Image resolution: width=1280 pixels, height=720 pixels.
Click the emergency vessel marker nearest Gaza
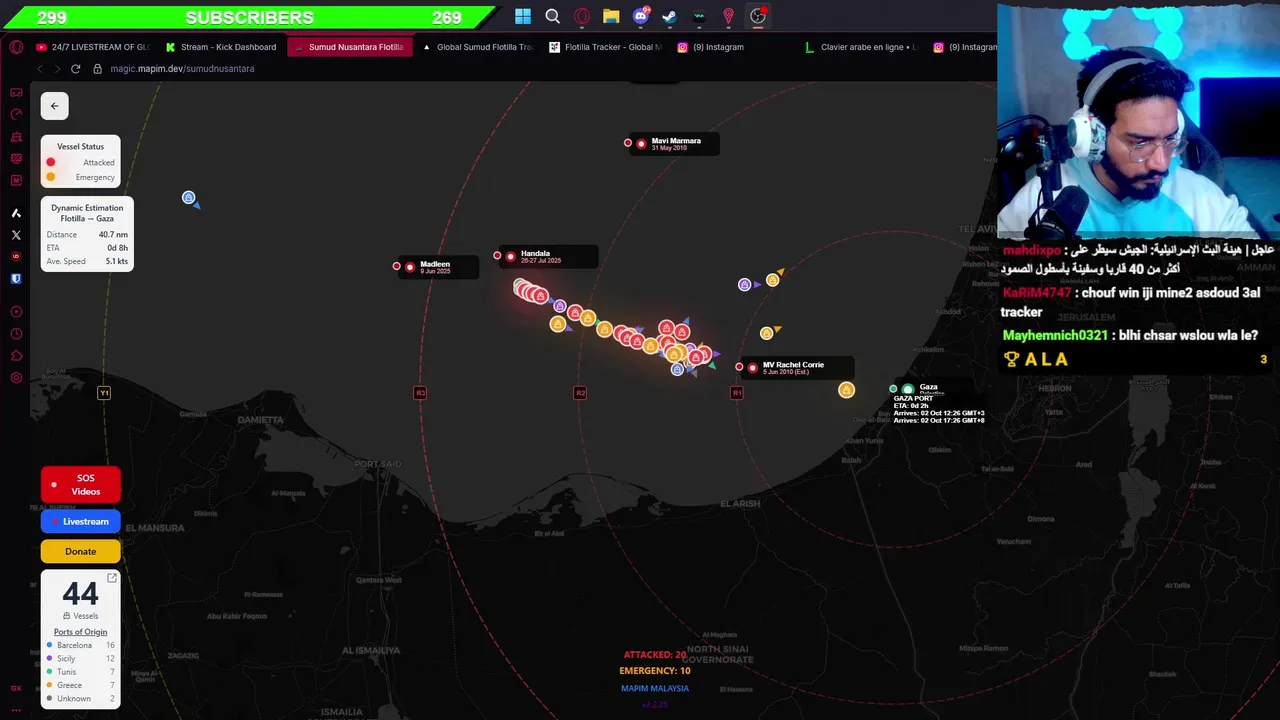pyautogui.click(x=846, y=390)
